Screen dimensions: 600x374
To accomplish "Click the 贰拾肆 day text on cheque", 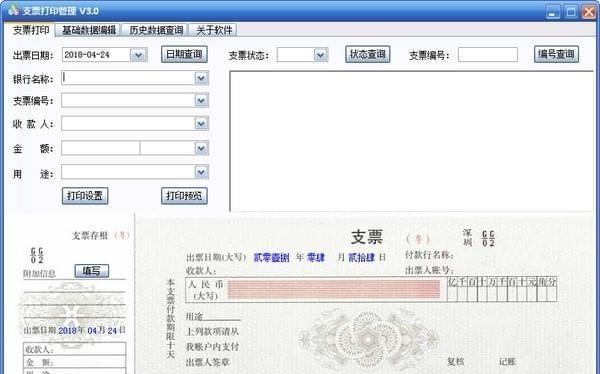I will [x=361, y=258].
